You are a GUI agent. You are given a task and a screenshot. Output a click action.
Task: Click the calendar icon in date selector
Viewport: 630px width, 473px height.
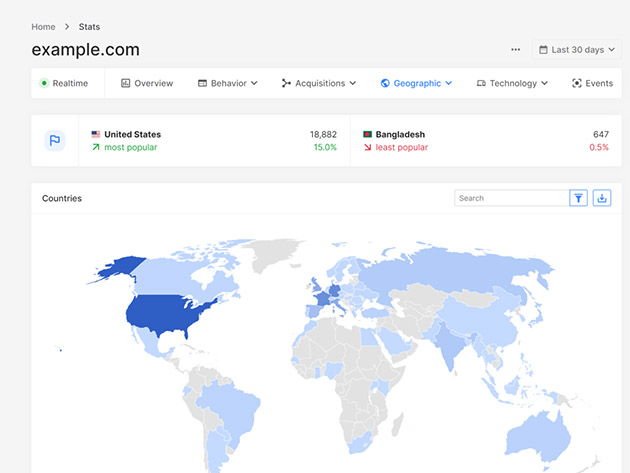(x=543, y=50)
